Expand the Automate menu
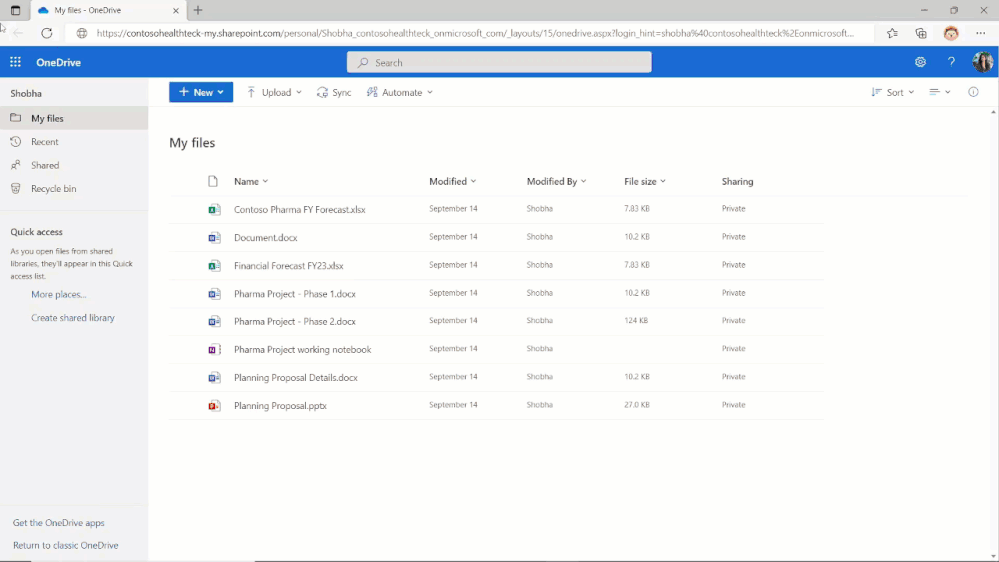This screenshot has width=999, height=562. click(x=400, y=92)
